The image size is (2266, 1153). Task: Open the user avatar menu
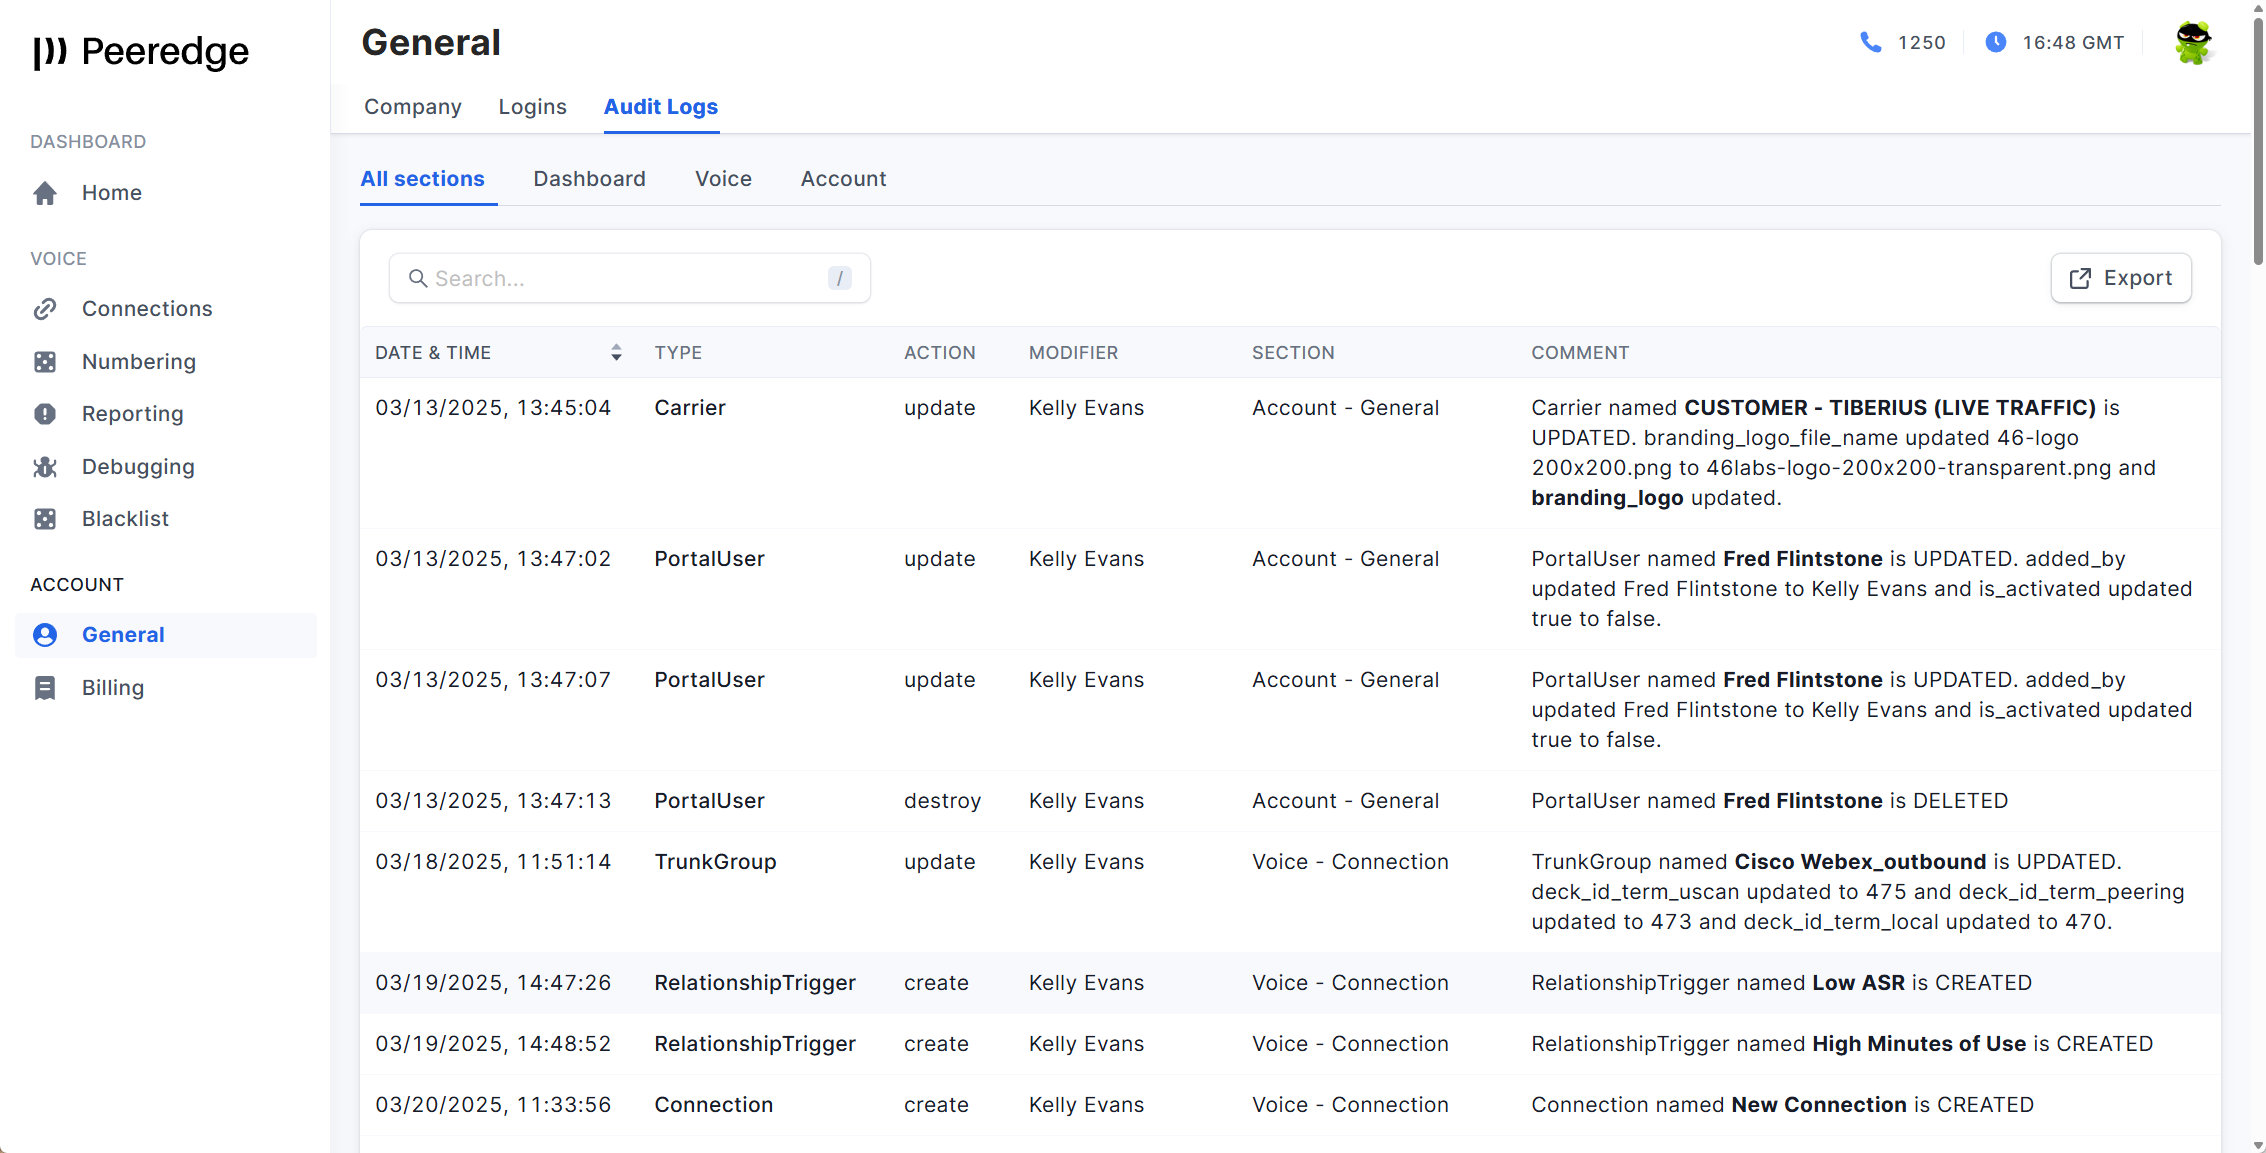point(2193,43)
